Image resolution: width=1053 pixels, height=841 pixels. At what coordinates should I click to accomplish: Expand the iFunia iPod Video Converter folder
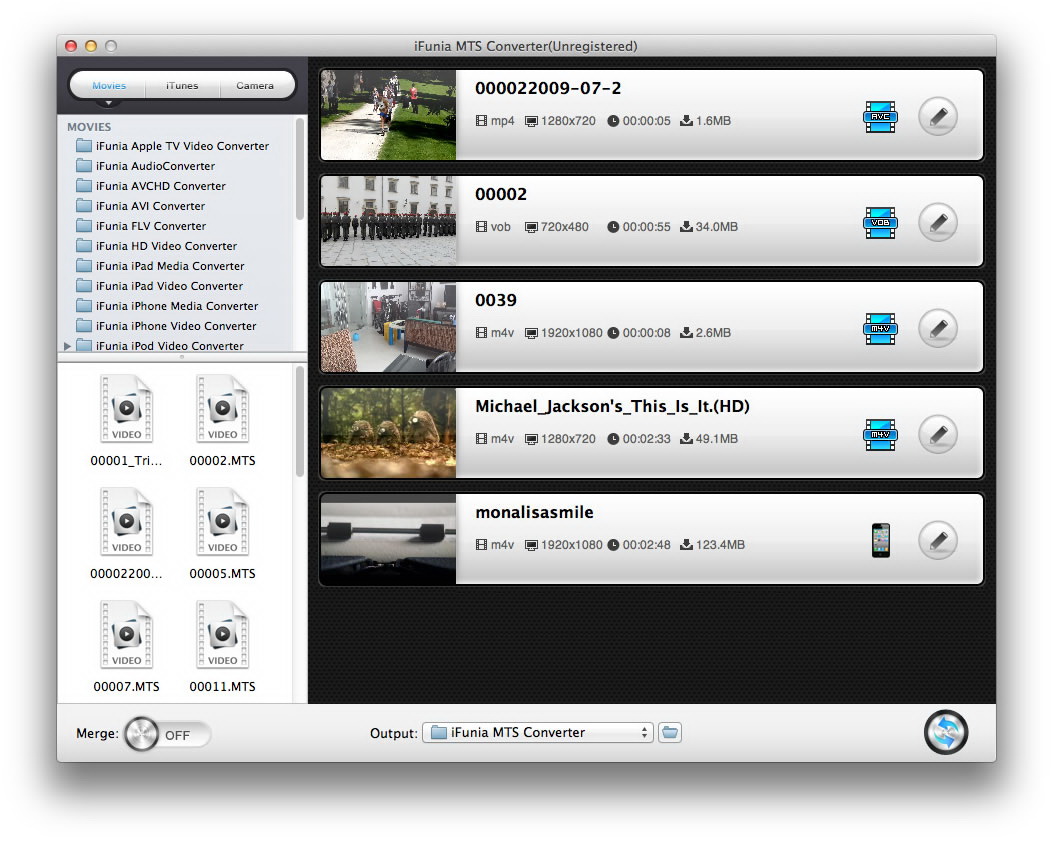click(67, 346)
